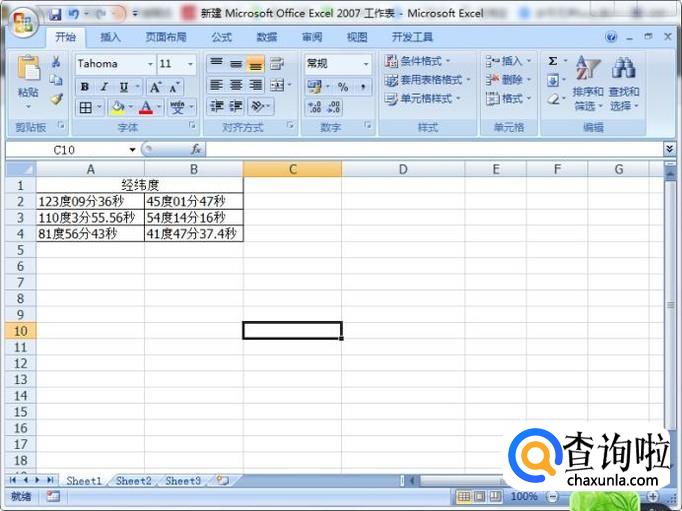Click the Insert Function fx icon
Image resolution: width=682 pixels, height=511 pixels.
[x=196, y=149]
